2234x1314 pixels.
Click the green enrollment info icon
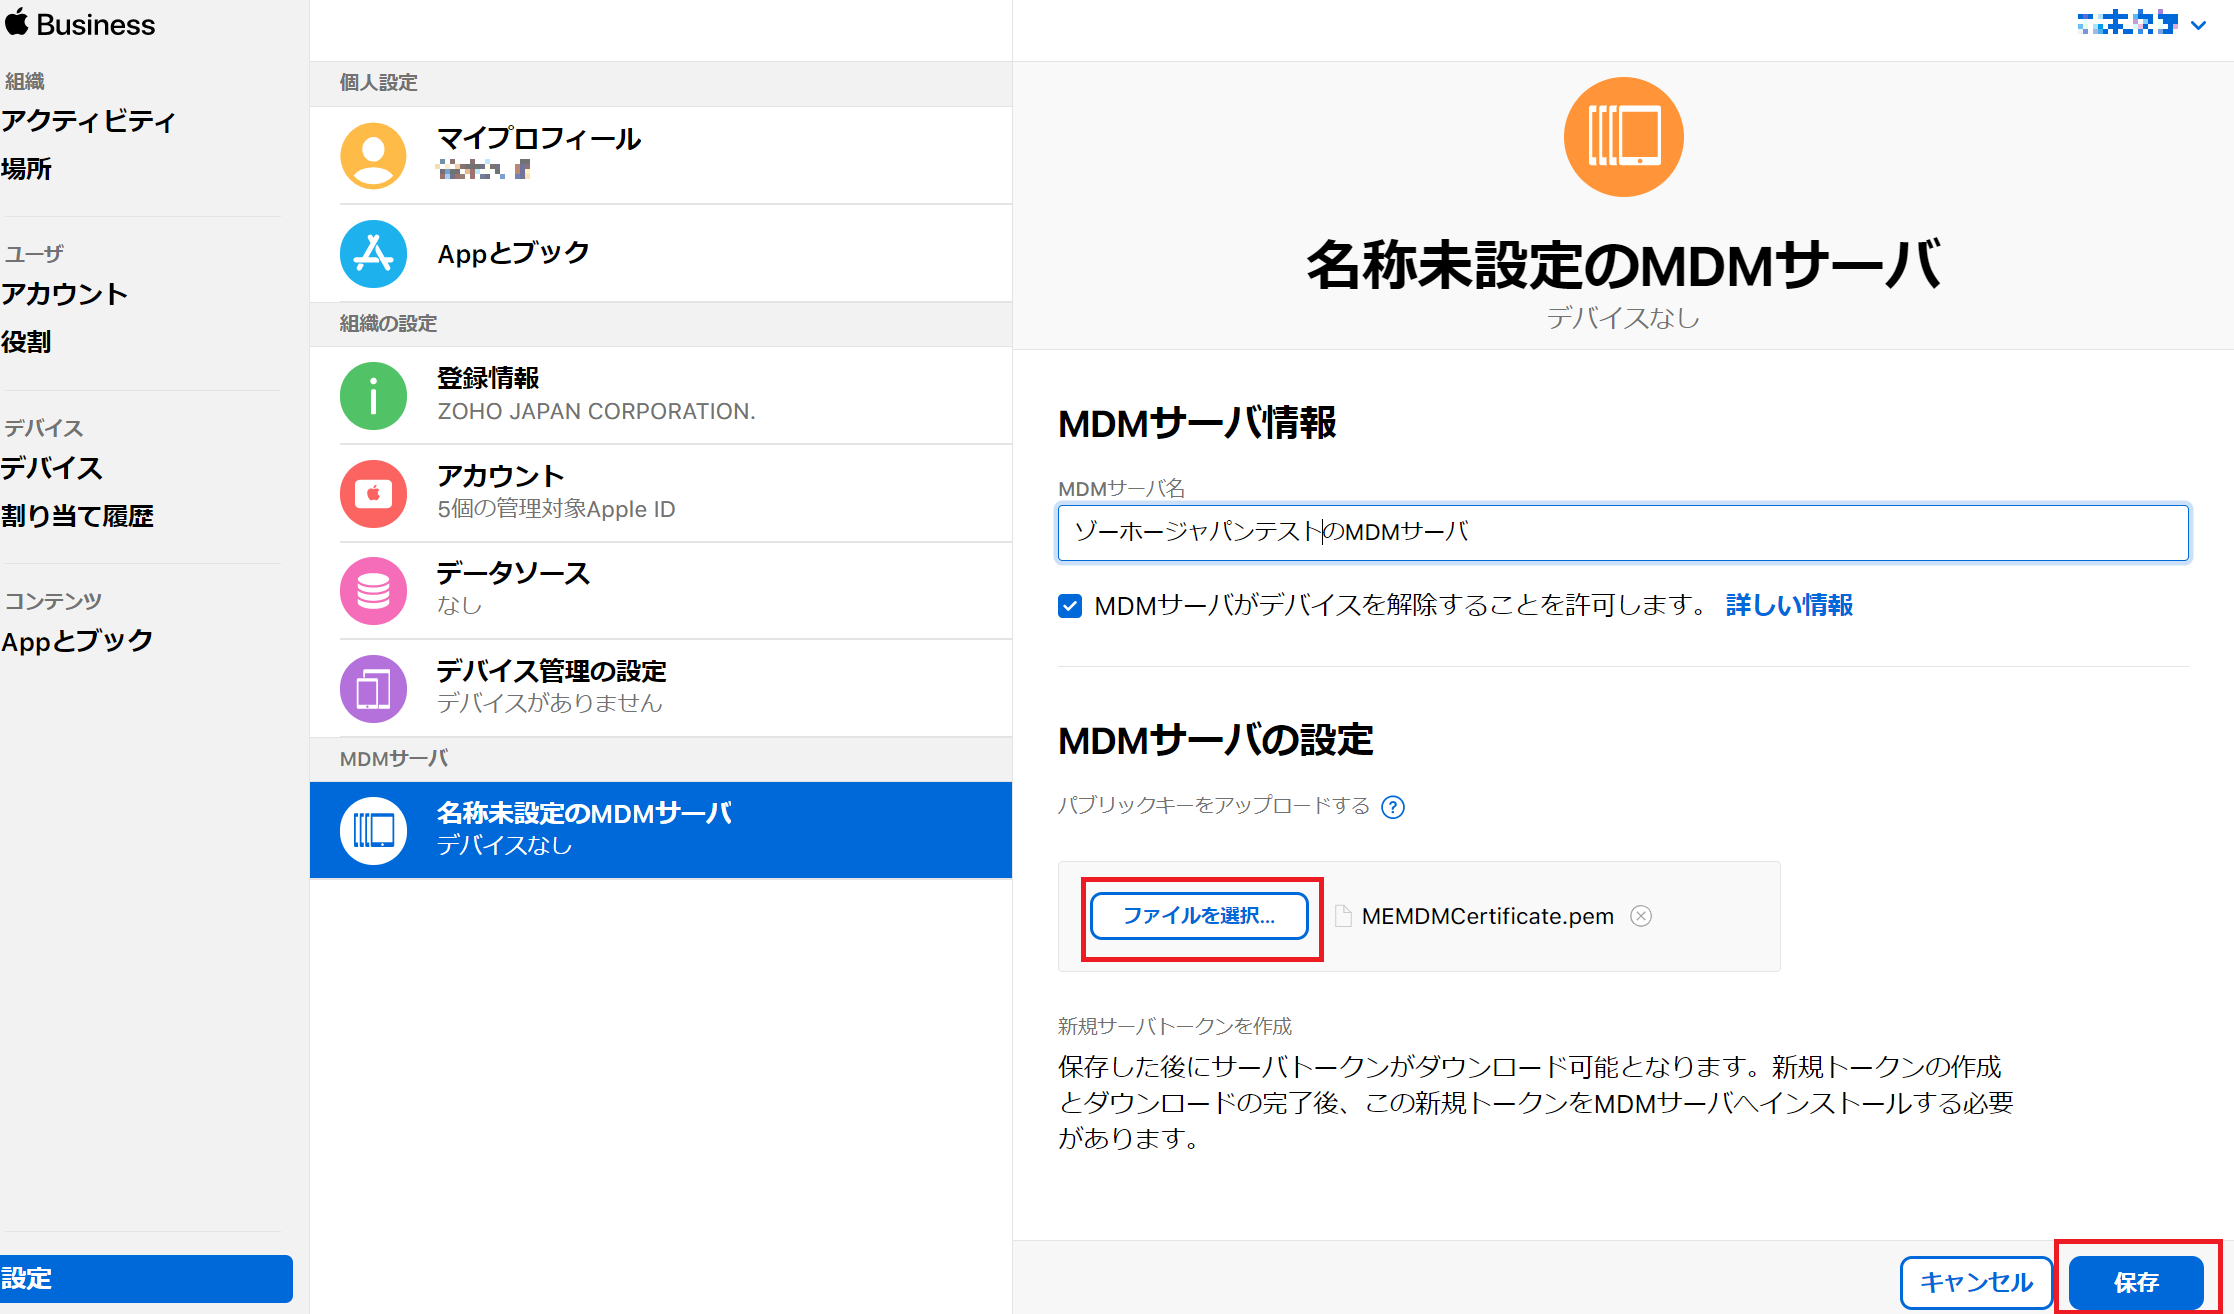(373, 396)
